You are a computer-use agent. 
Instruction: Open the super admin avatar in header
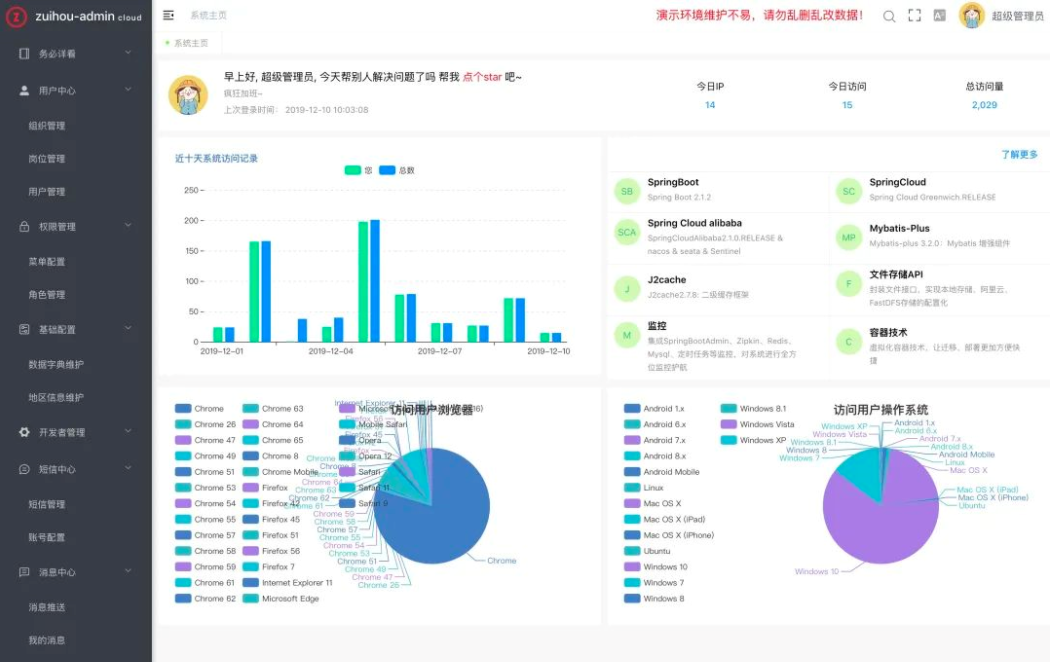pos(972,16)
